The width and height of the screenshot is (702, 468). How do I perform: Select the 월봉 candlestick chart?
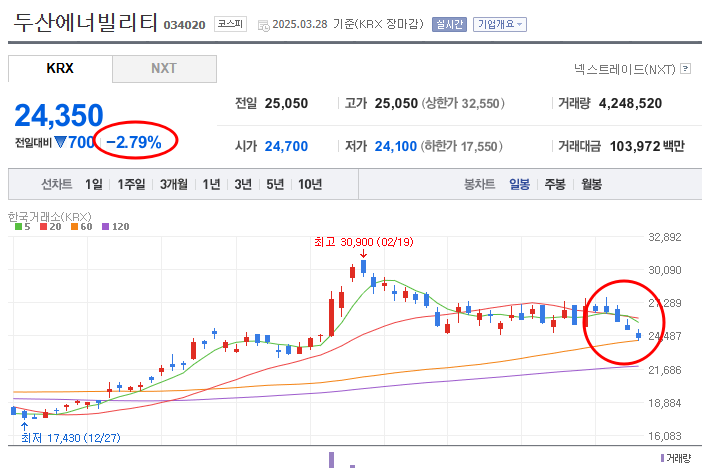pyautogui.click(x=591, y=184)
